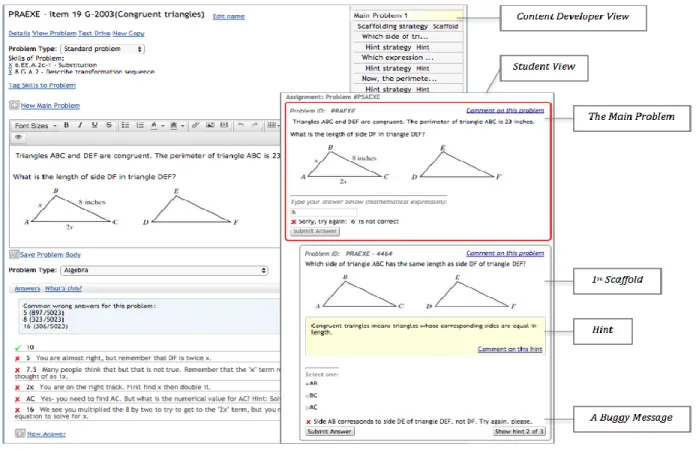Click the New Copy link

pyautogui.click(x=128, y=33)
